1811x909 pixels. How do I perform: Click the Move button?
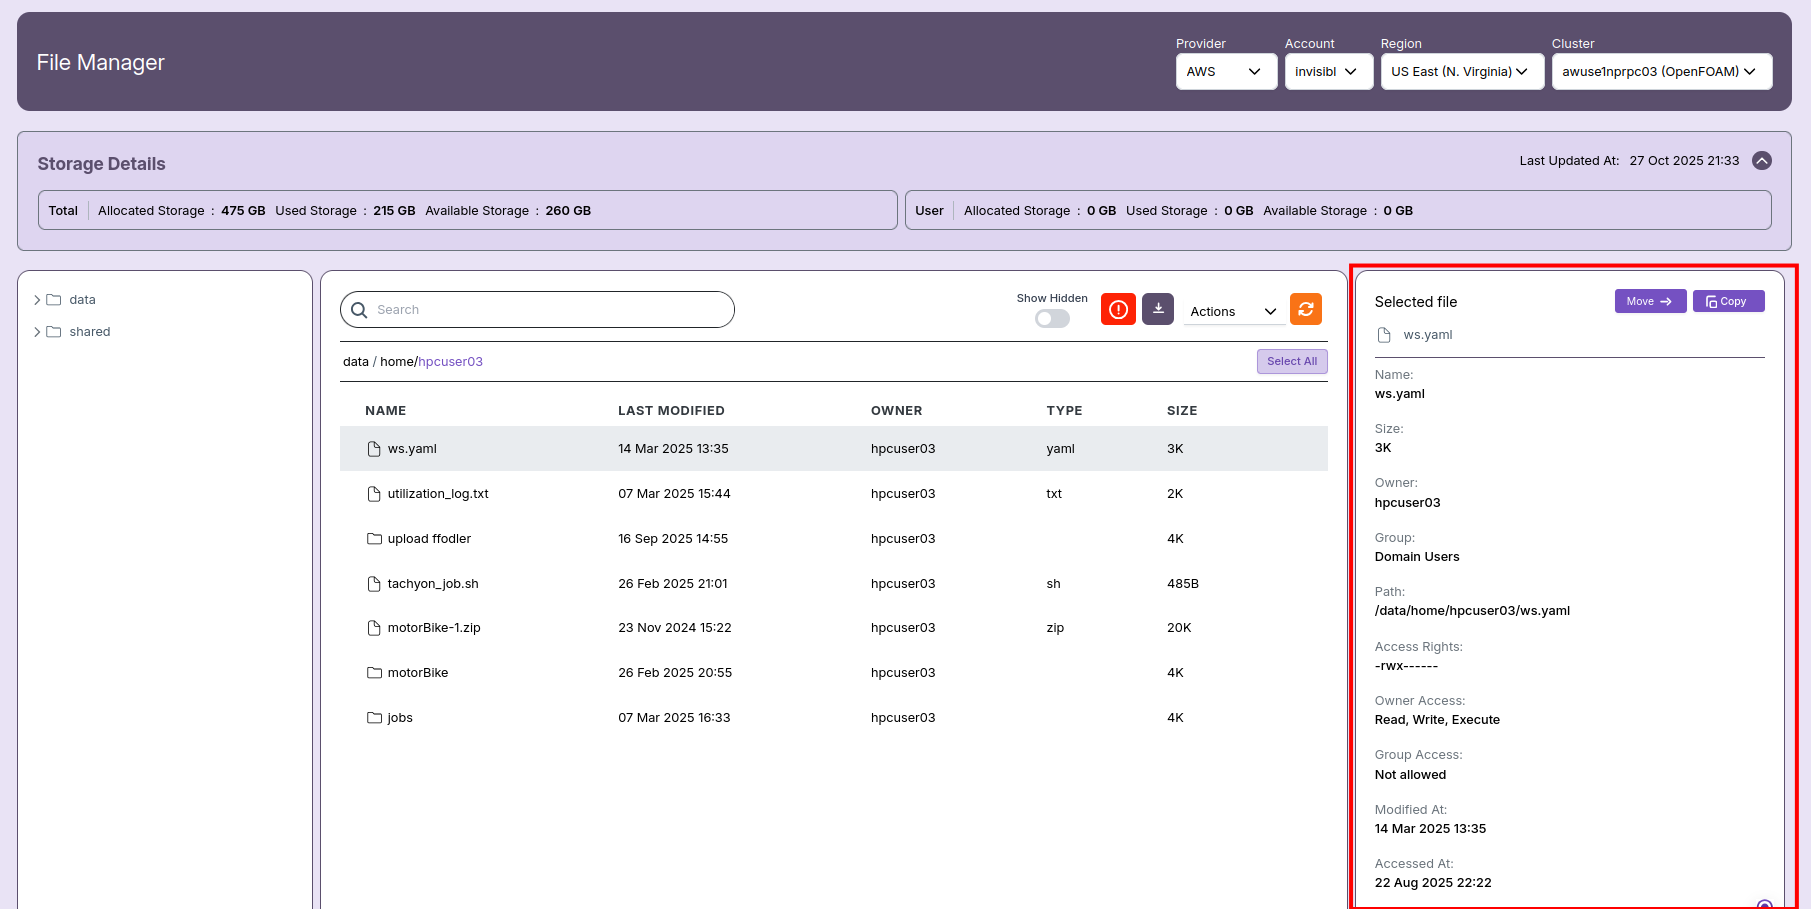click(1650, 301)
